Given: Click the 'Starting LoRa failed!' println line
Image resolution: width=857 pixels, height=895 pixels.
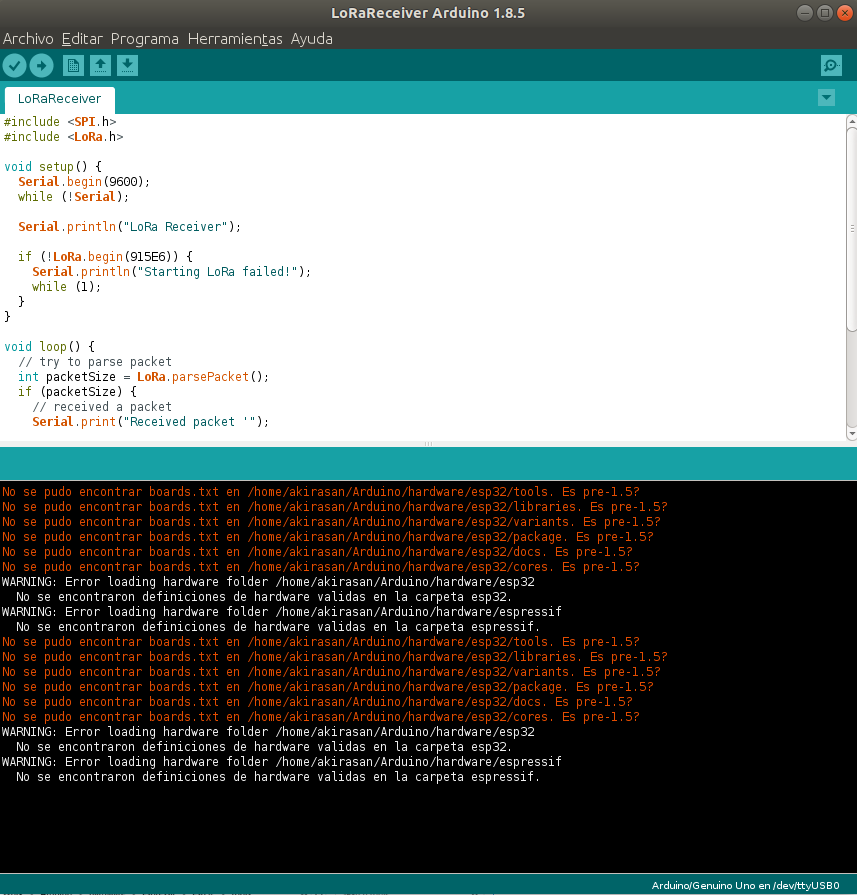Looking at the screenshot, I should pyautogui.click(x=171, y=272).
